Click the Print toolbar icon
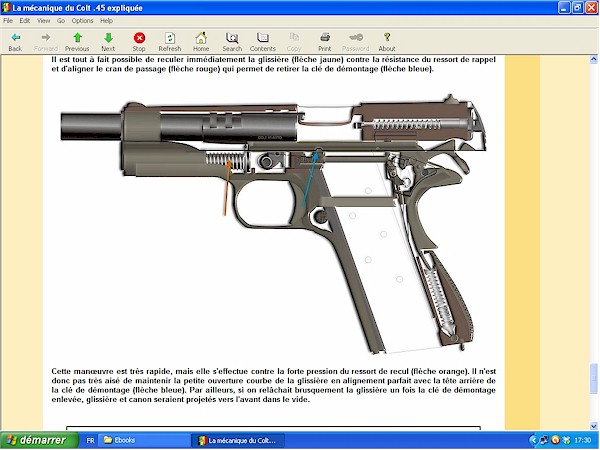Image resolution: width=600 pixels, height=450 pixels. pos(325,38)
